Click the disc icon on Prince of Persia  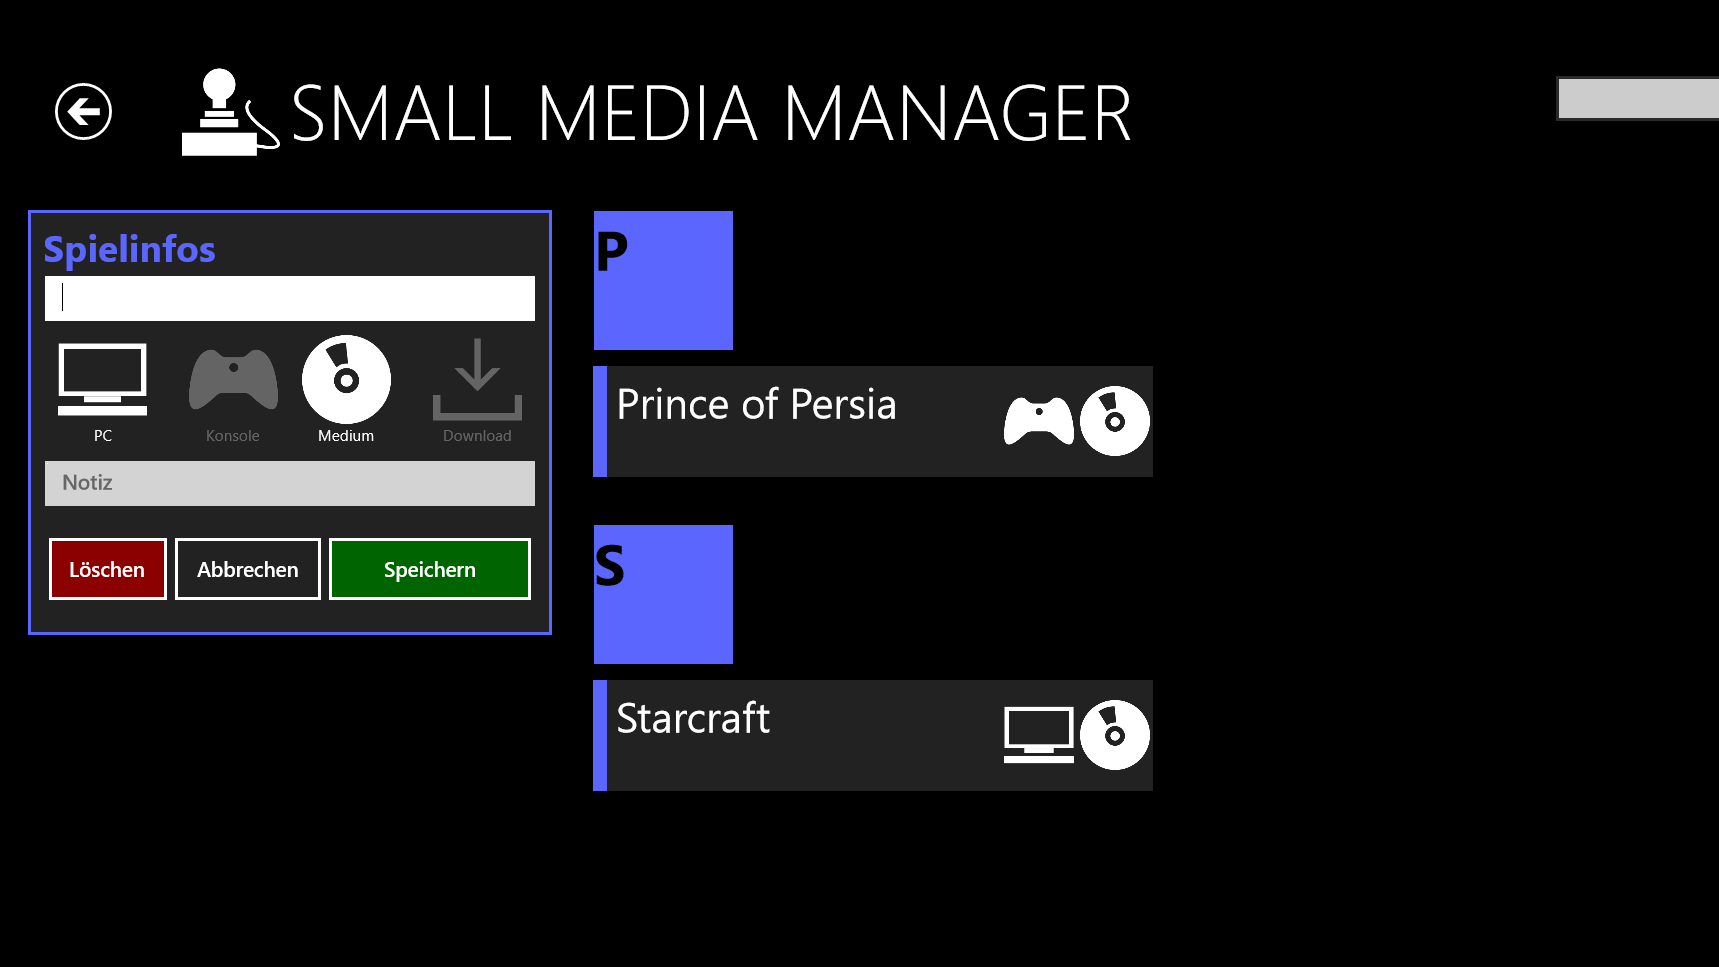coord(1115,421)
